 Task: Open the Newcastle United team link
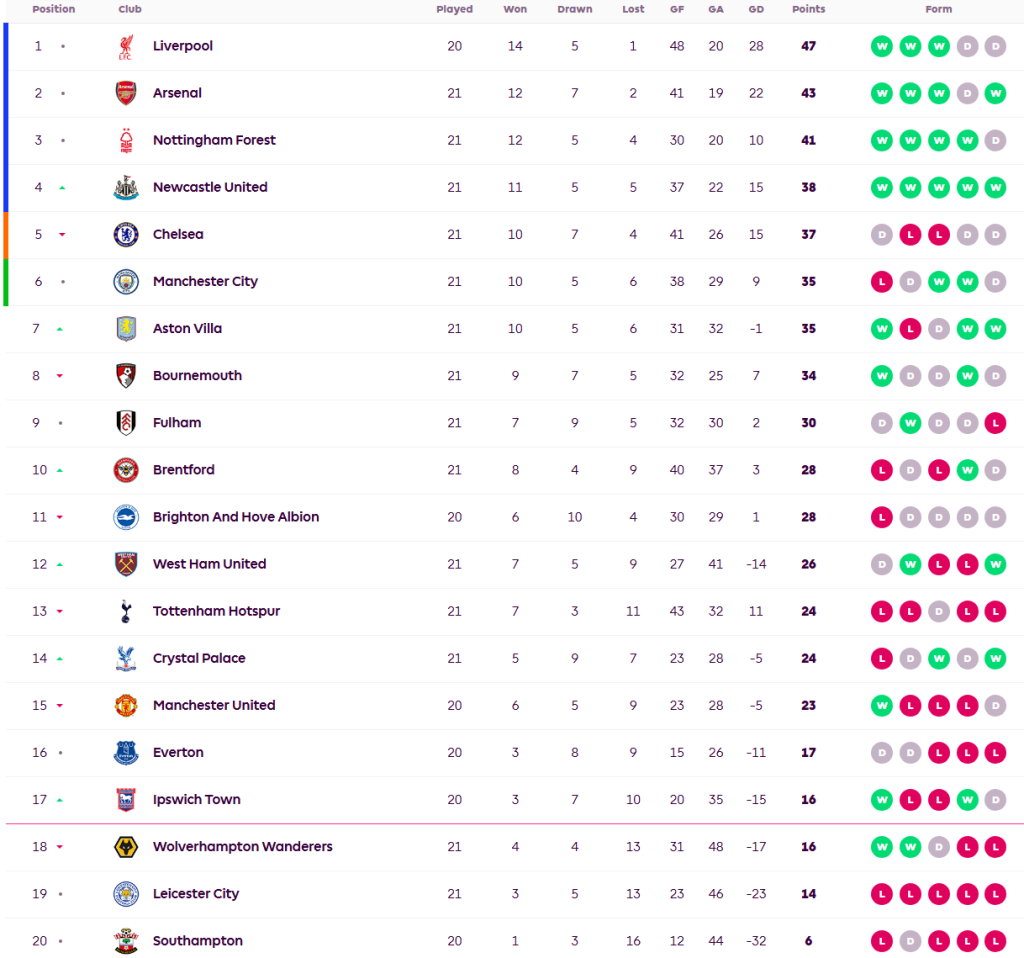(210, 187)
